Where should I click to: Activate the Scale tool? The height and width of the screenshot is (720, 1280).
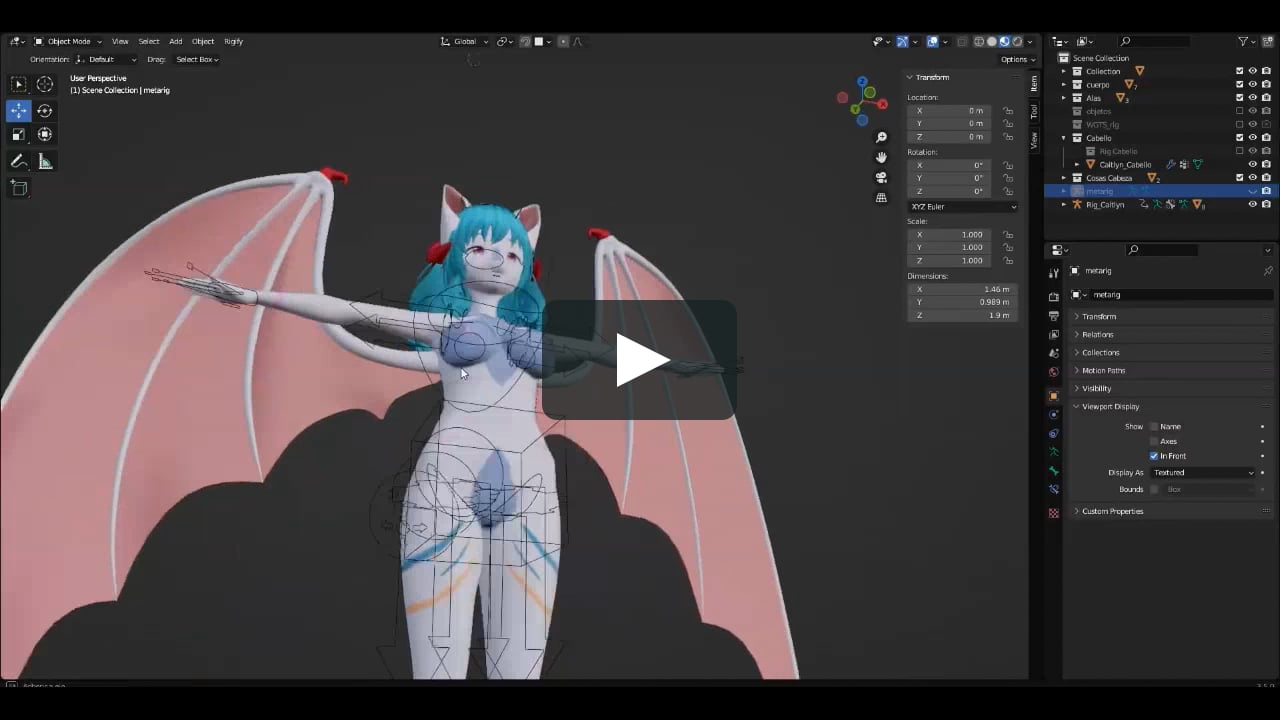pyautogui.click(x=18, y=134)
